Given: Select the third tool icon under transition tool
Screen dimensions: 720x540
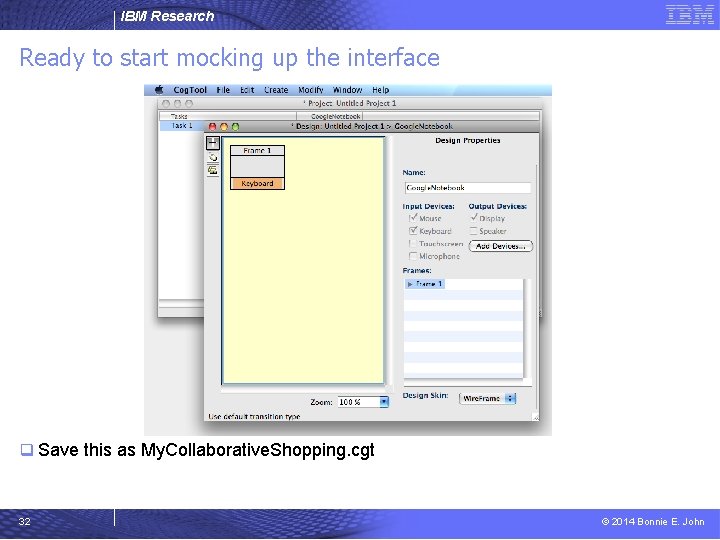Looking at the screenshot, I should (x=213, y=170).
